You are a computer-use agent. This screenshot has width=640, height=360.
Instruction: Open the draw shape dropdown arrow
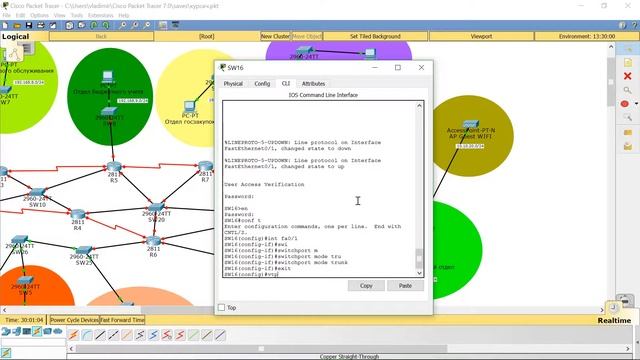[x=636, y=104]
